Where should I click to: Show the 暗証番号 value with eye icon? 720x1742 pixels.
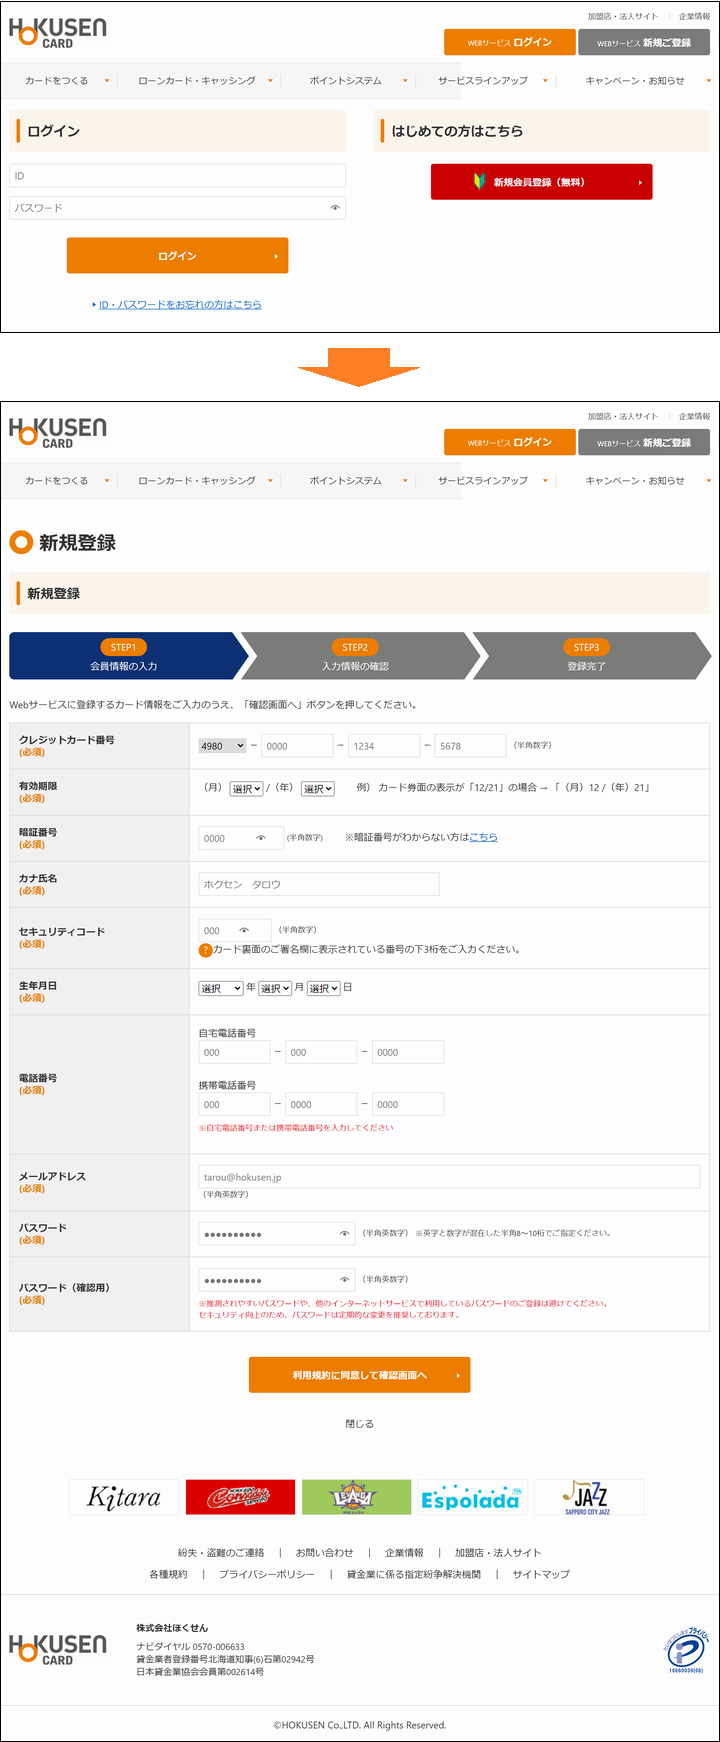point(261,838)
